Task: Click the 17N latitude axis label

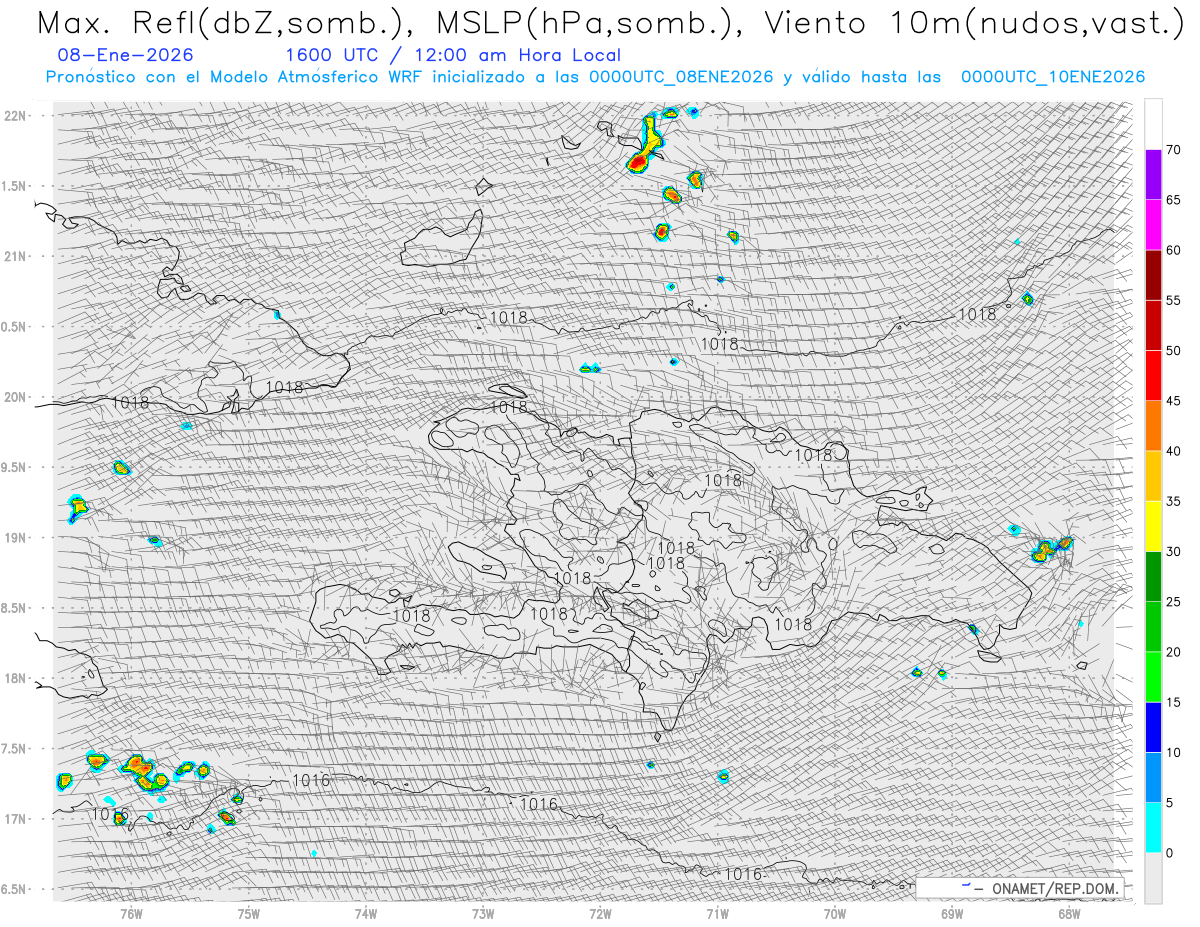Action: click(x=16, y=819)
